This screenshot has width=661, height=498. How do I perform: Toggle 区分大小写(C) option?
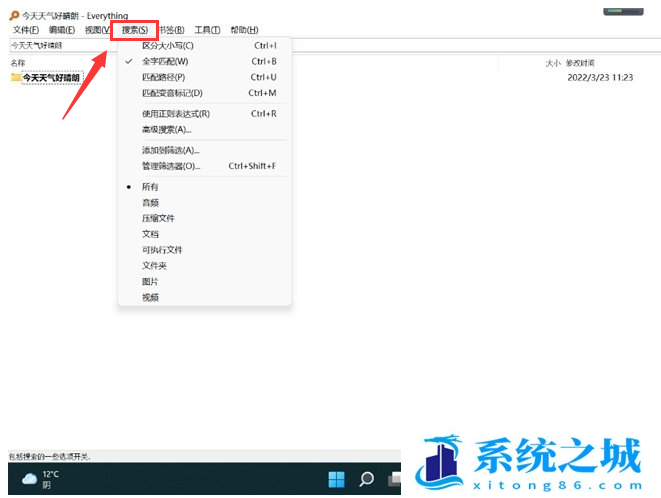coord(205,46)
